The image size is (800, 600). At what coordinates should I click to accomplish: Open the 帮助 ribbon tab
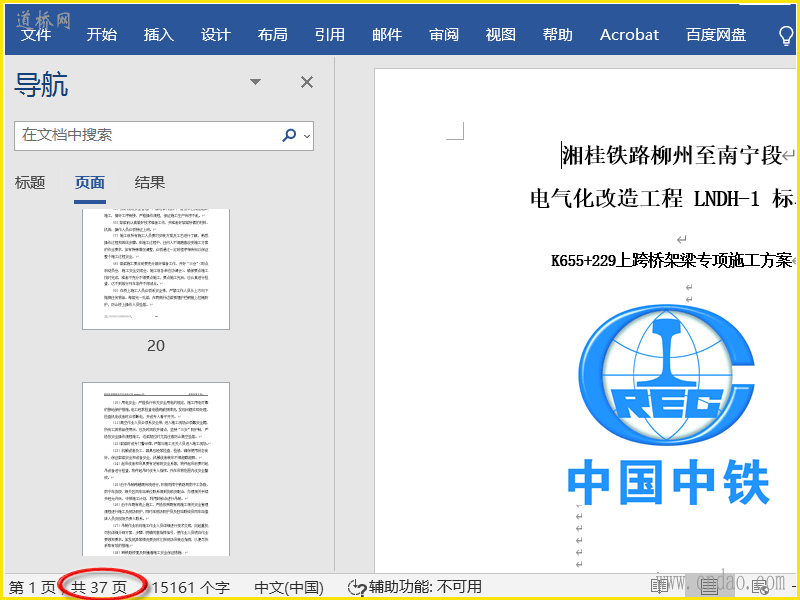pos(558,35)
